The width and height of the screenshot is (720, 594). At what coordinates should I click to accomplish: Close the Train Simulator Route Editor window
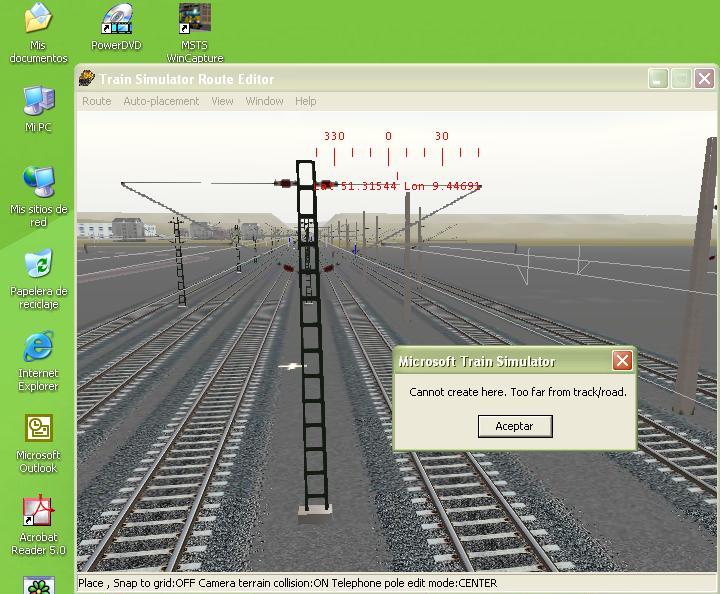pyautogui.click(x=704, y=79)
